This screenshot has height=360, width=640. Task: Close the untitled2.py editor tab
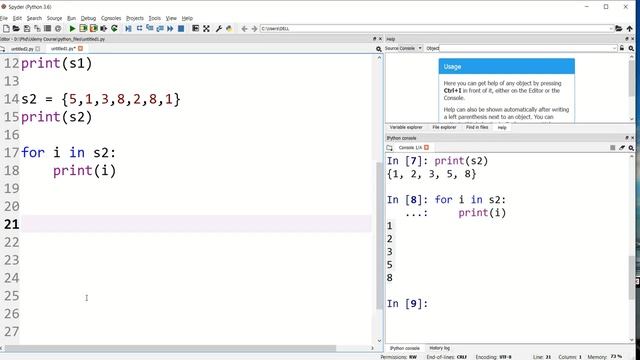pyautogui.click(x=38, y=49)
